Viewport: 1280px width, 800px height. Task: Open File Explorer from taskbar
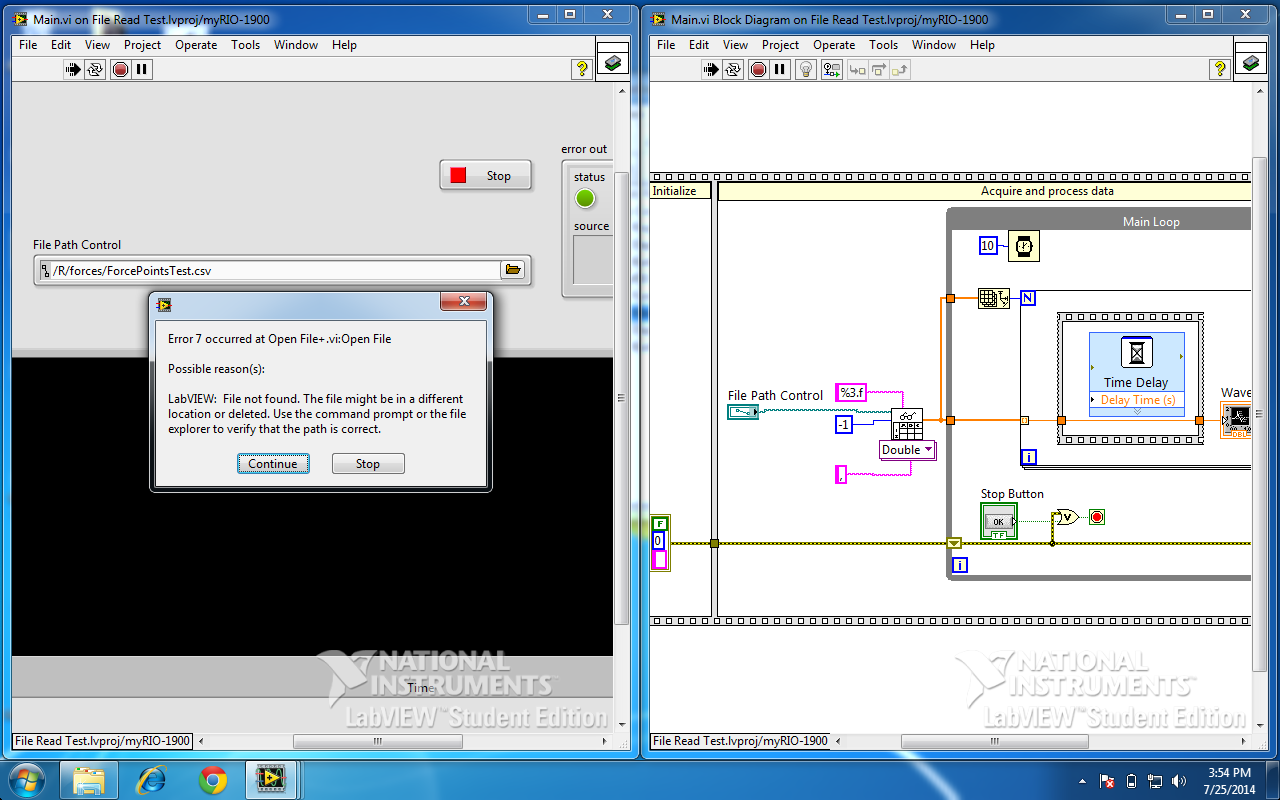[x=88, y=779]
